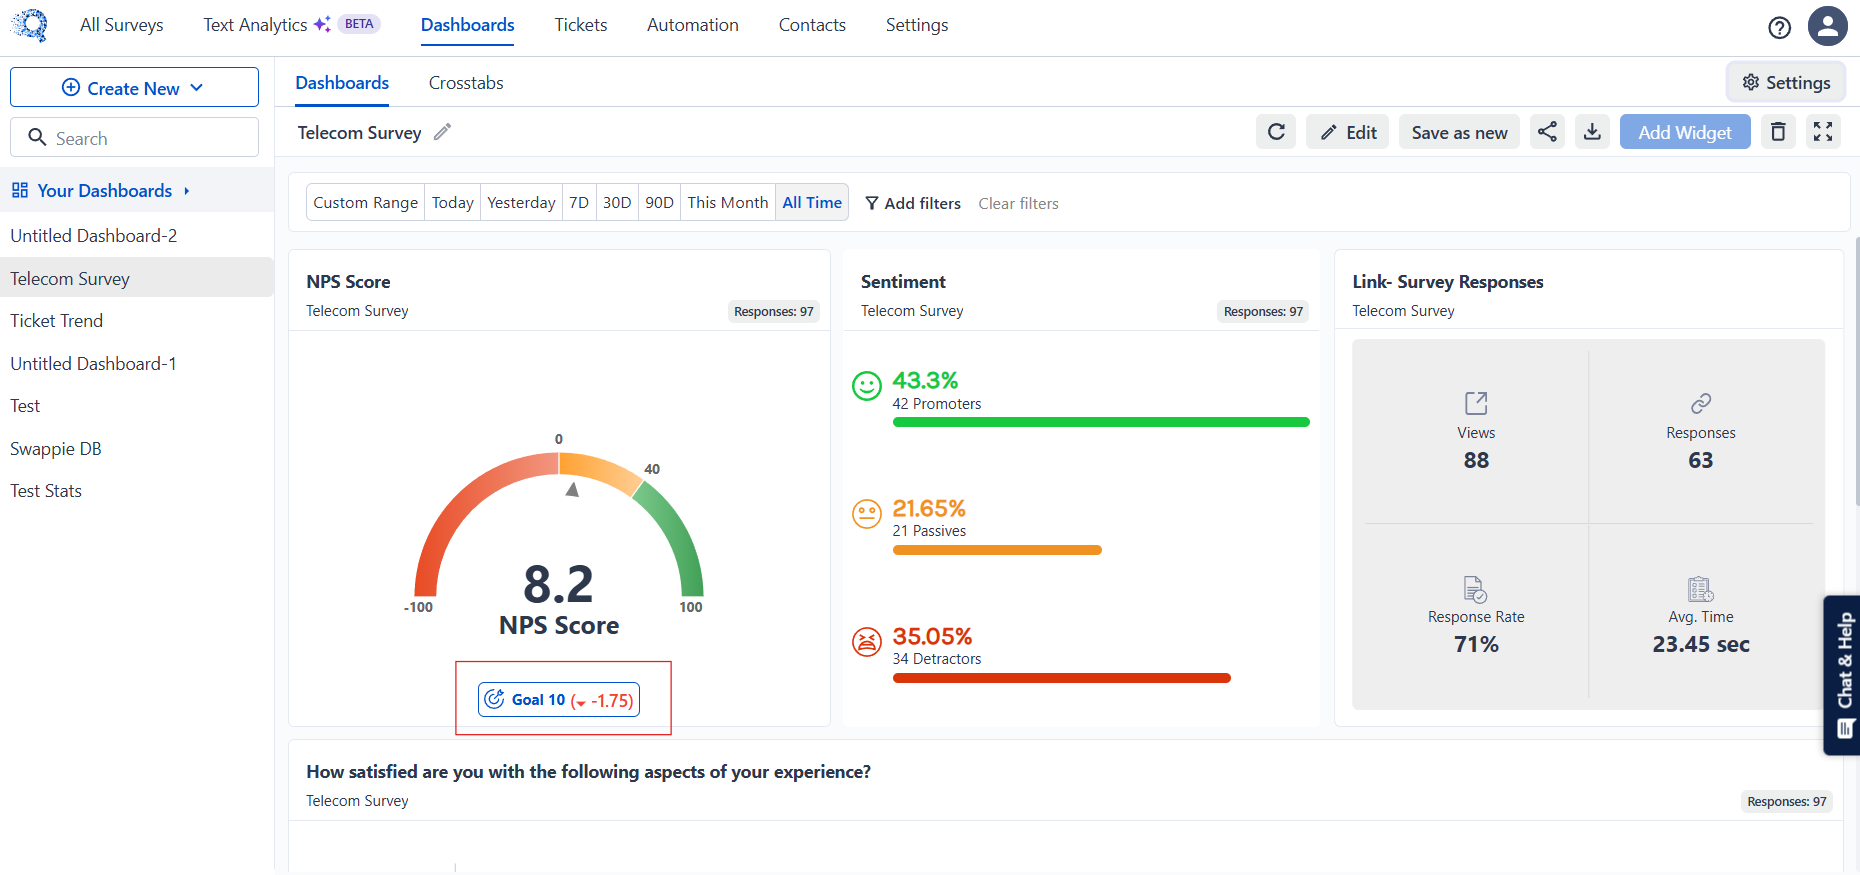Click the refresh dashboard icon
The height and width of the screenshot is (875, 1860).
[x=1276, y=132]
